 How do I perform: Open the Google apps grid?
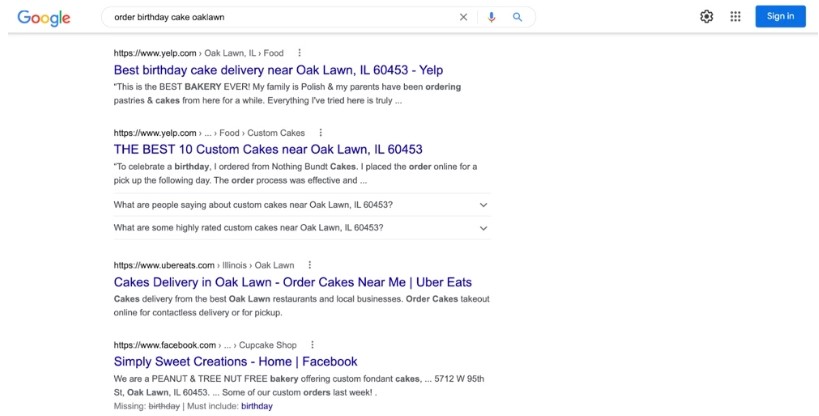[x=736, y=16]
